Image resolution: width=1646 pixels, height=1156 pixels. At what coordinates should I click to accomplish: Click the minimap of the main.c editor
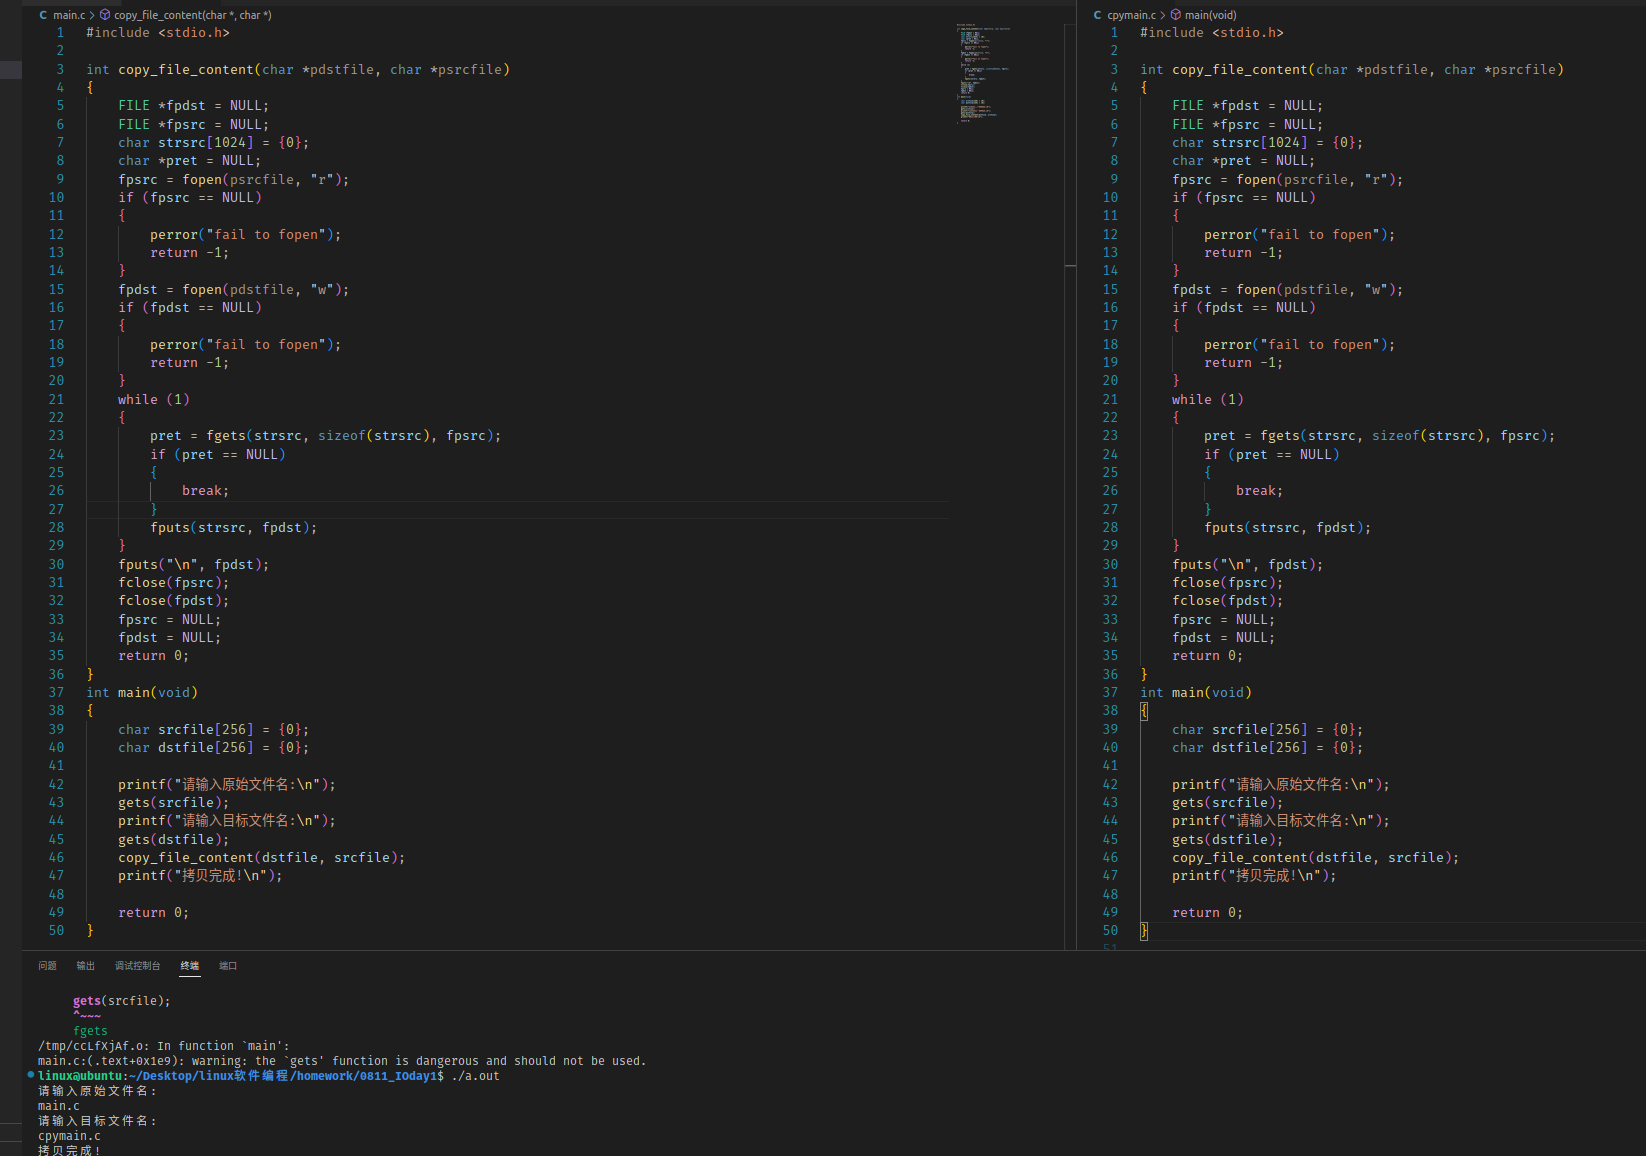point(985,72)
